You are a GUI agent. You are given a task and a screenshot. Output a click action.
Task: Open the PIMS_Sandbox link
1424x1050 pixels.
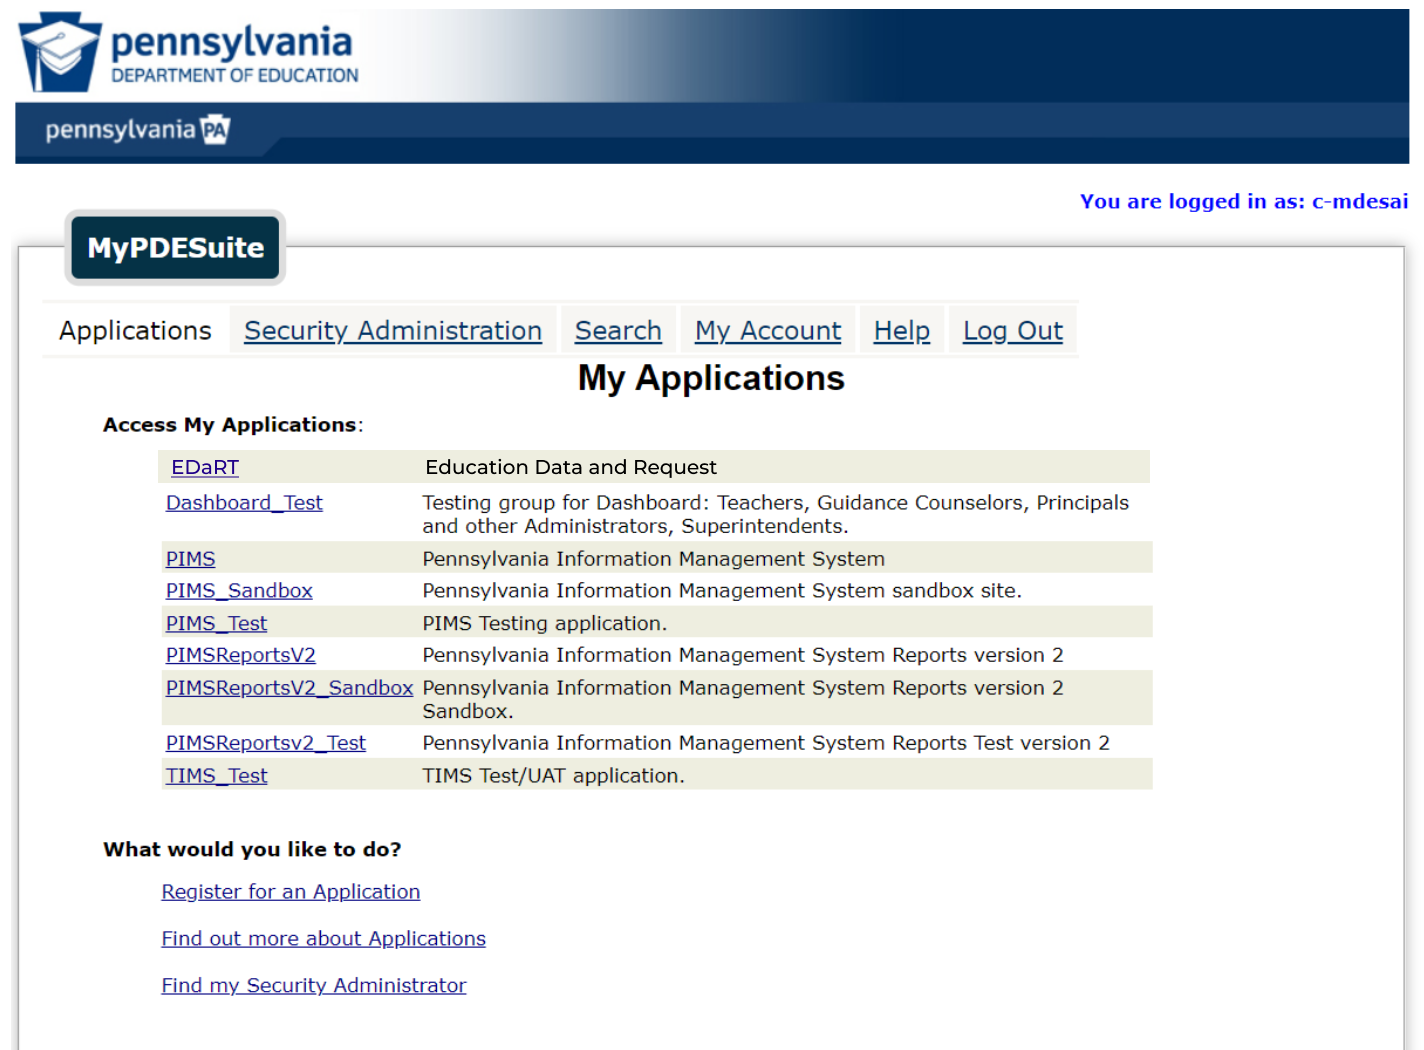(x=239, y=591)
